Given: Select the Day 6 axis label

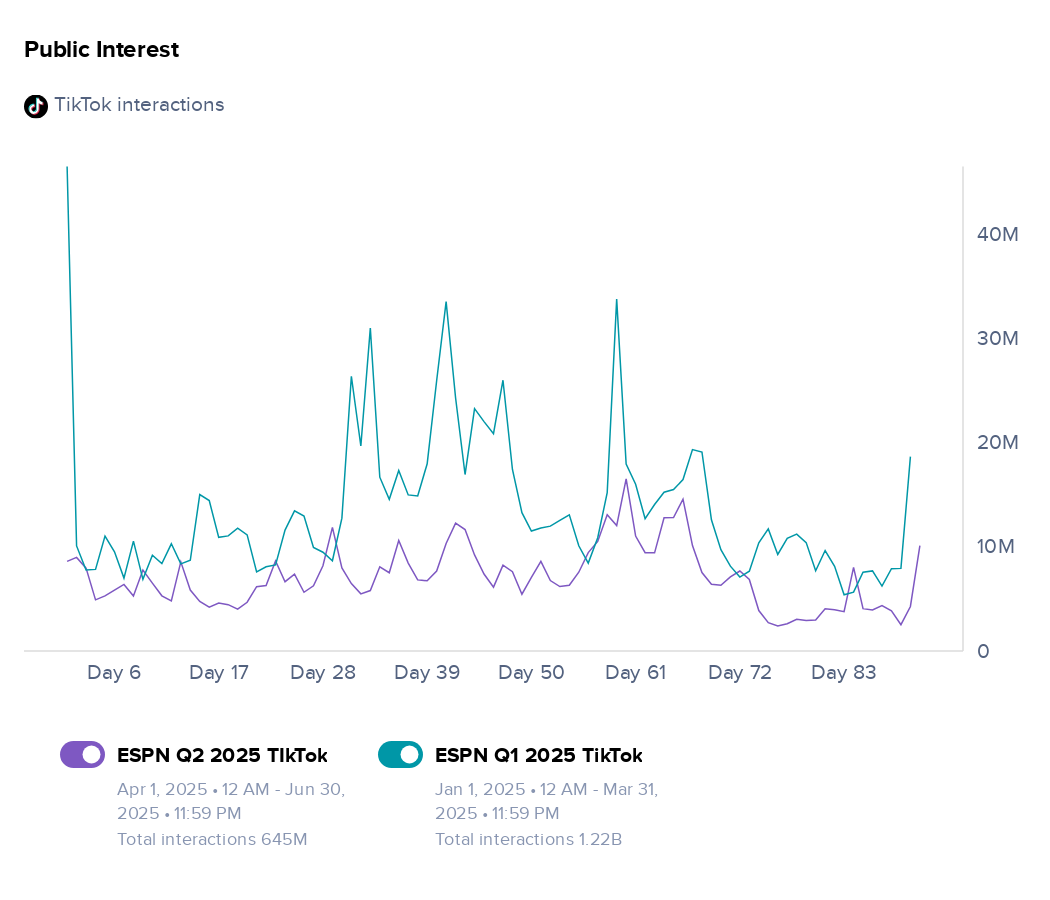Looking at the screenshot, I should point(114,672).
